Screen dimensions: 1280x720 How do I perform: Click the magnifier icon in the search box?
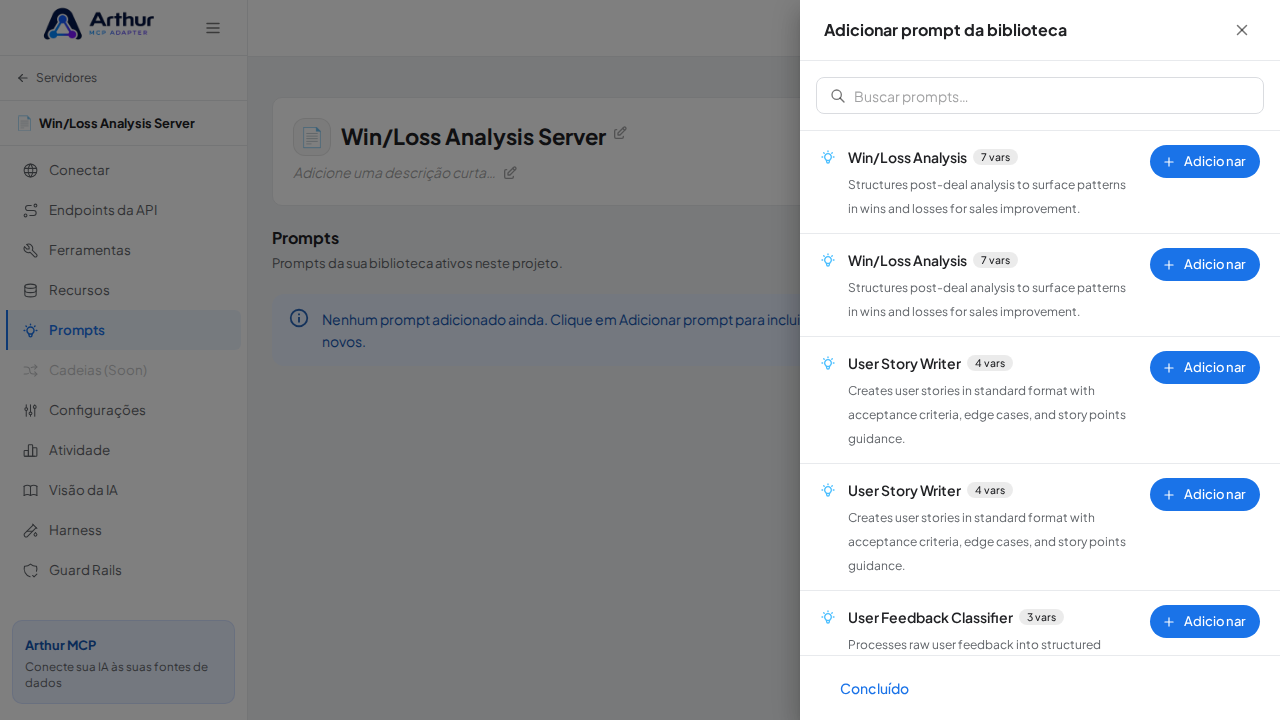[x=838, y=96]
